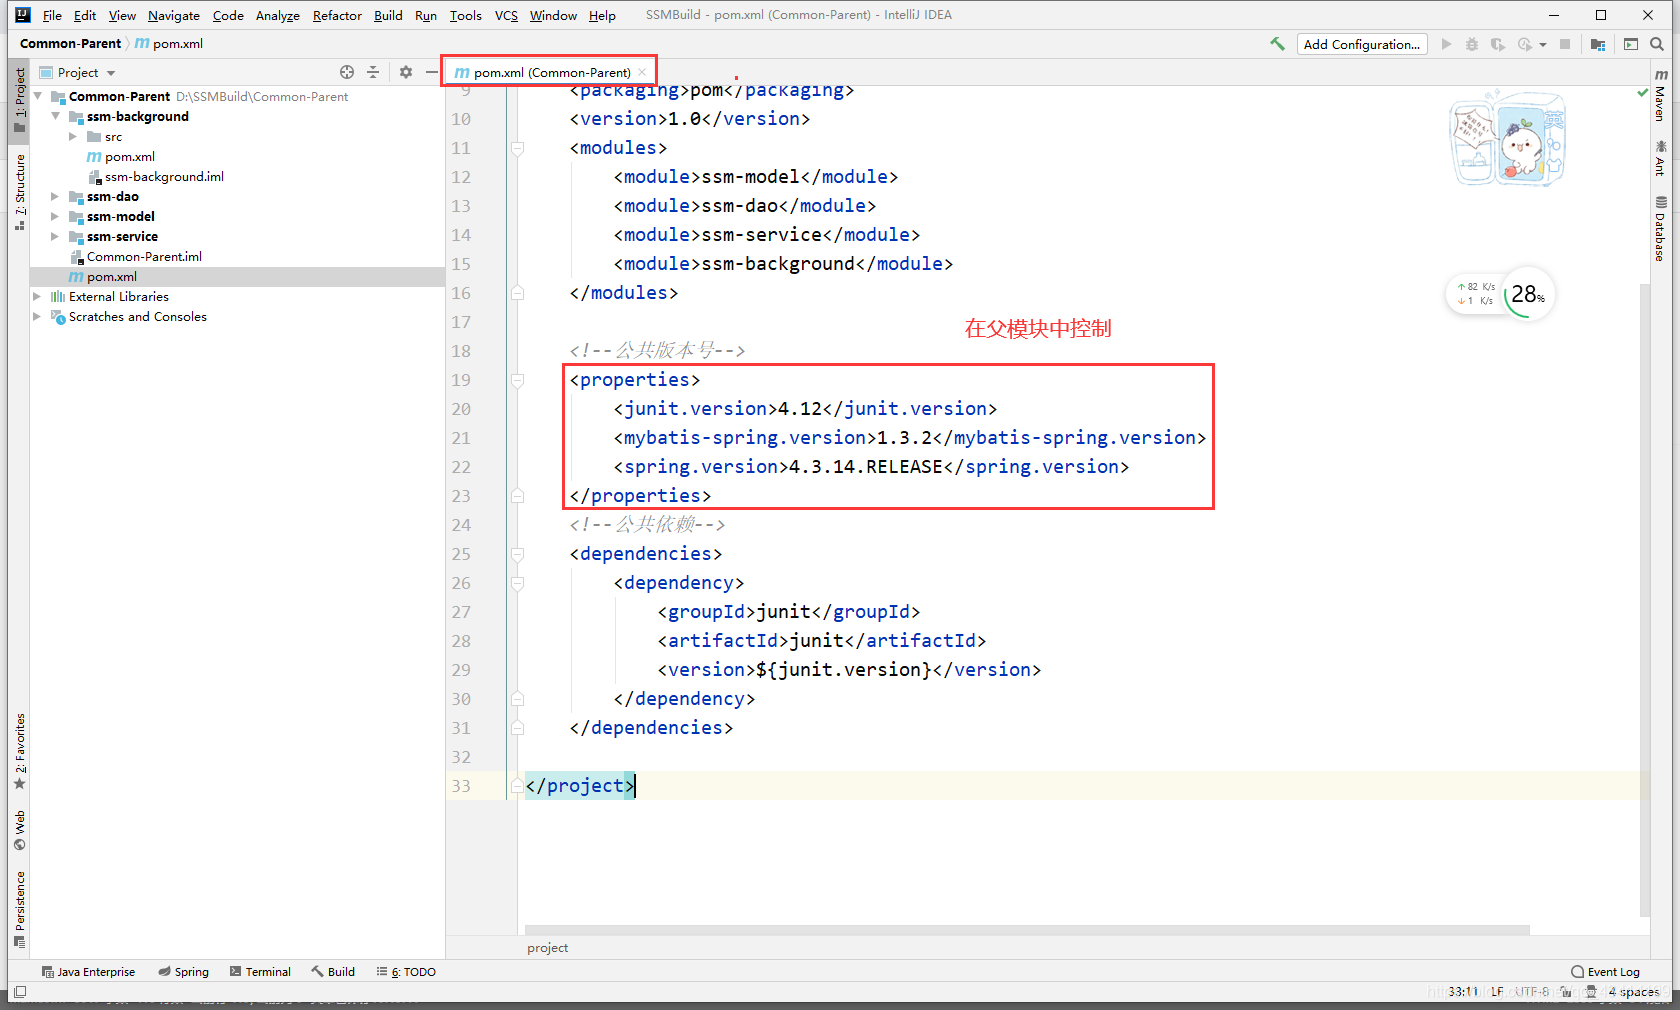This screenshot has height=1010, width=1680.
Task: Expand External Libraries node
Action: [38, 296]
